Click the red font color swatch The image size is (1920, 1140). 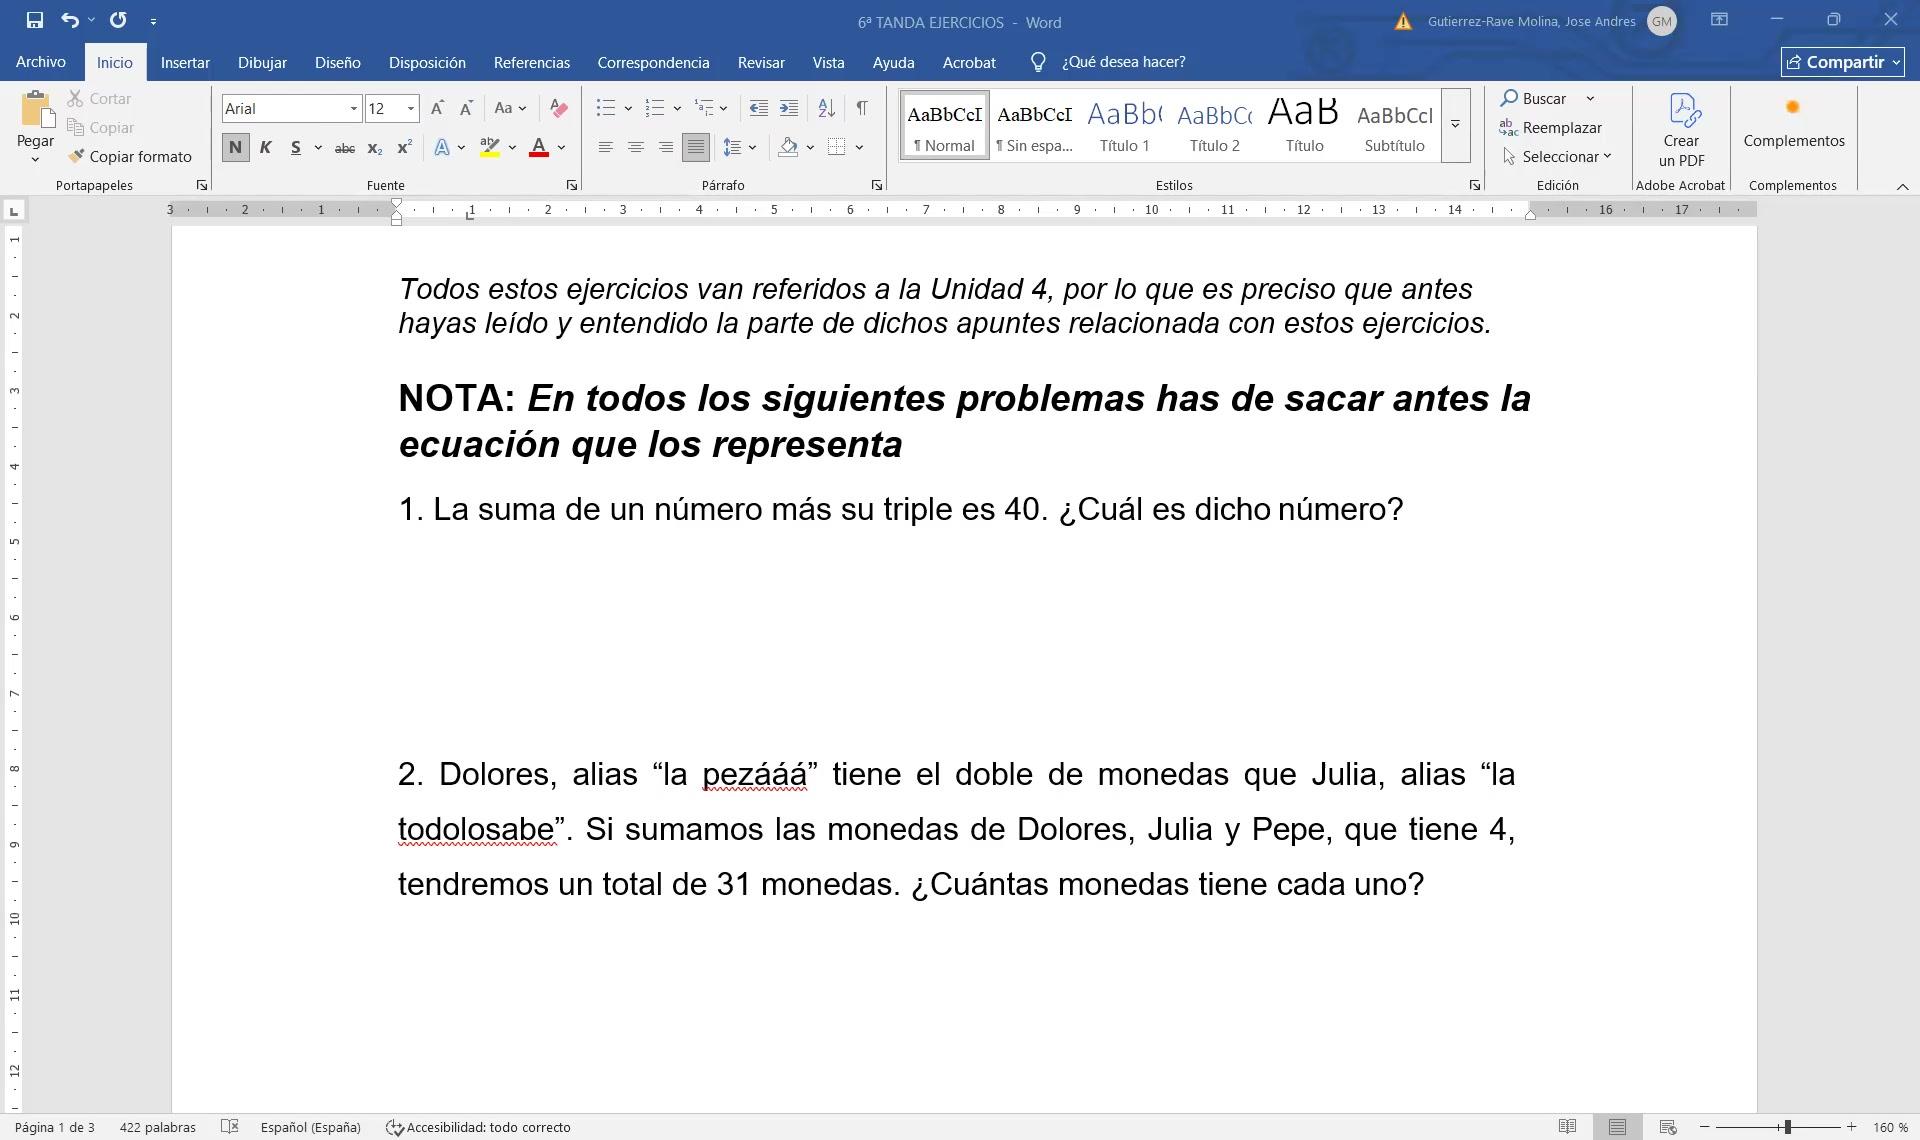(x=538, y=148)
